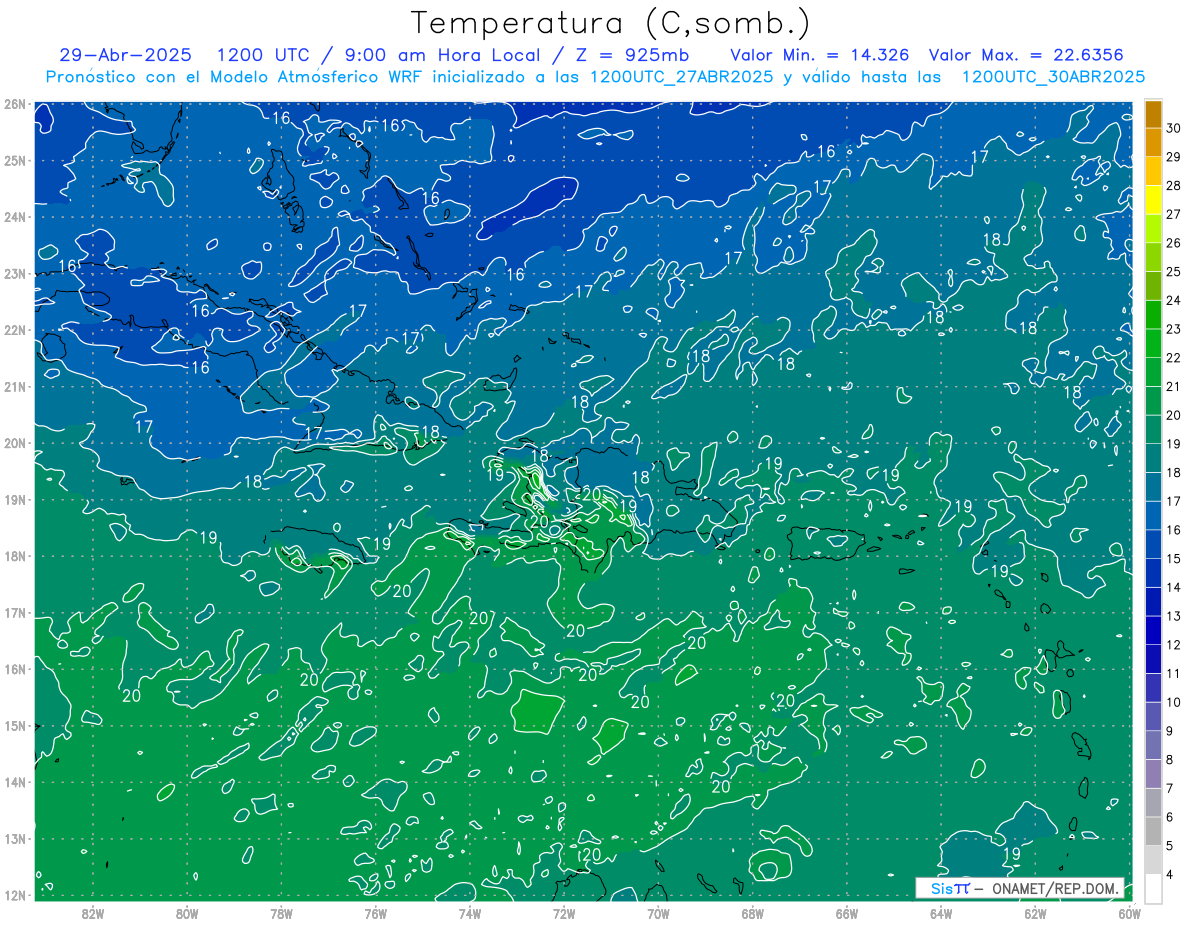
Task: Click the color scale label 5
Action: click(x=1171, y=845)
